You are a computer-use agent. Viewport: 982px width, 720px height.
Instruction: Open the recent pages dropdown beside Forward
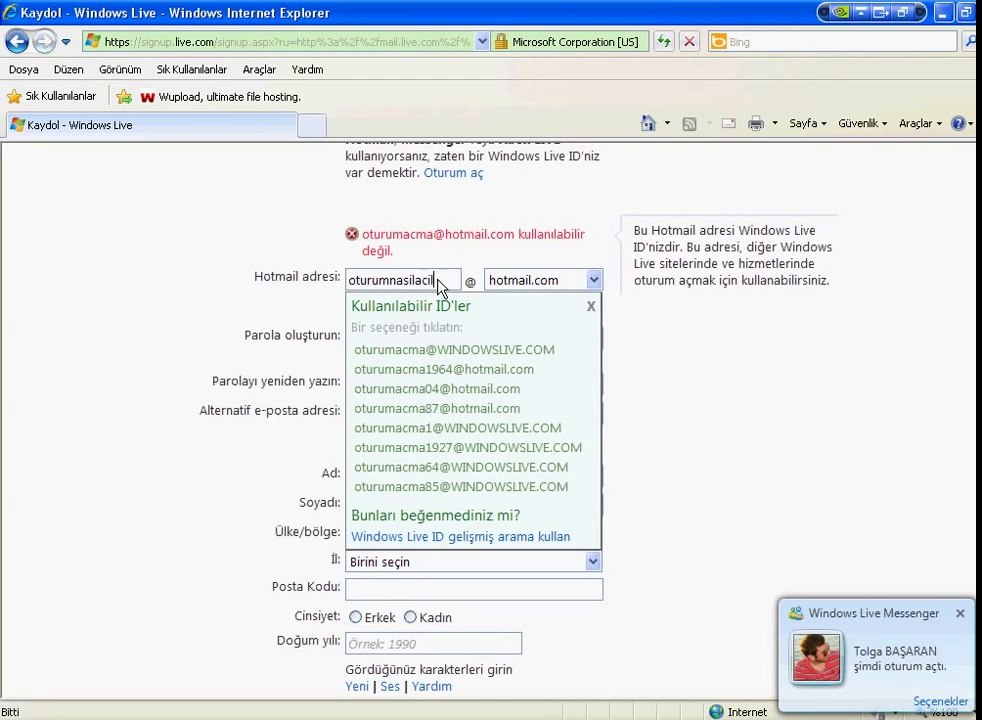pos(66,42)
